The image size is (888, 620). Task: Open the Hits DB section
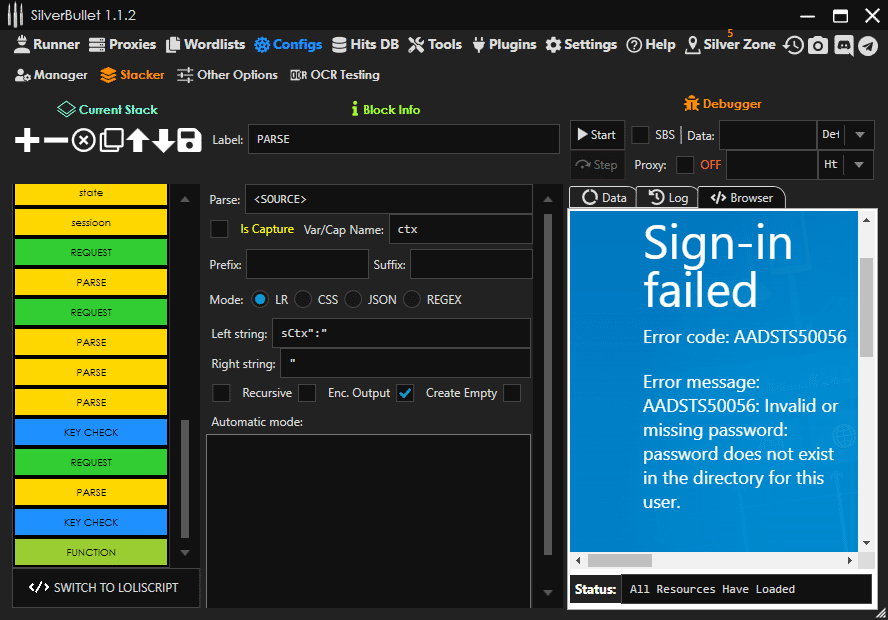click(365, 44)
